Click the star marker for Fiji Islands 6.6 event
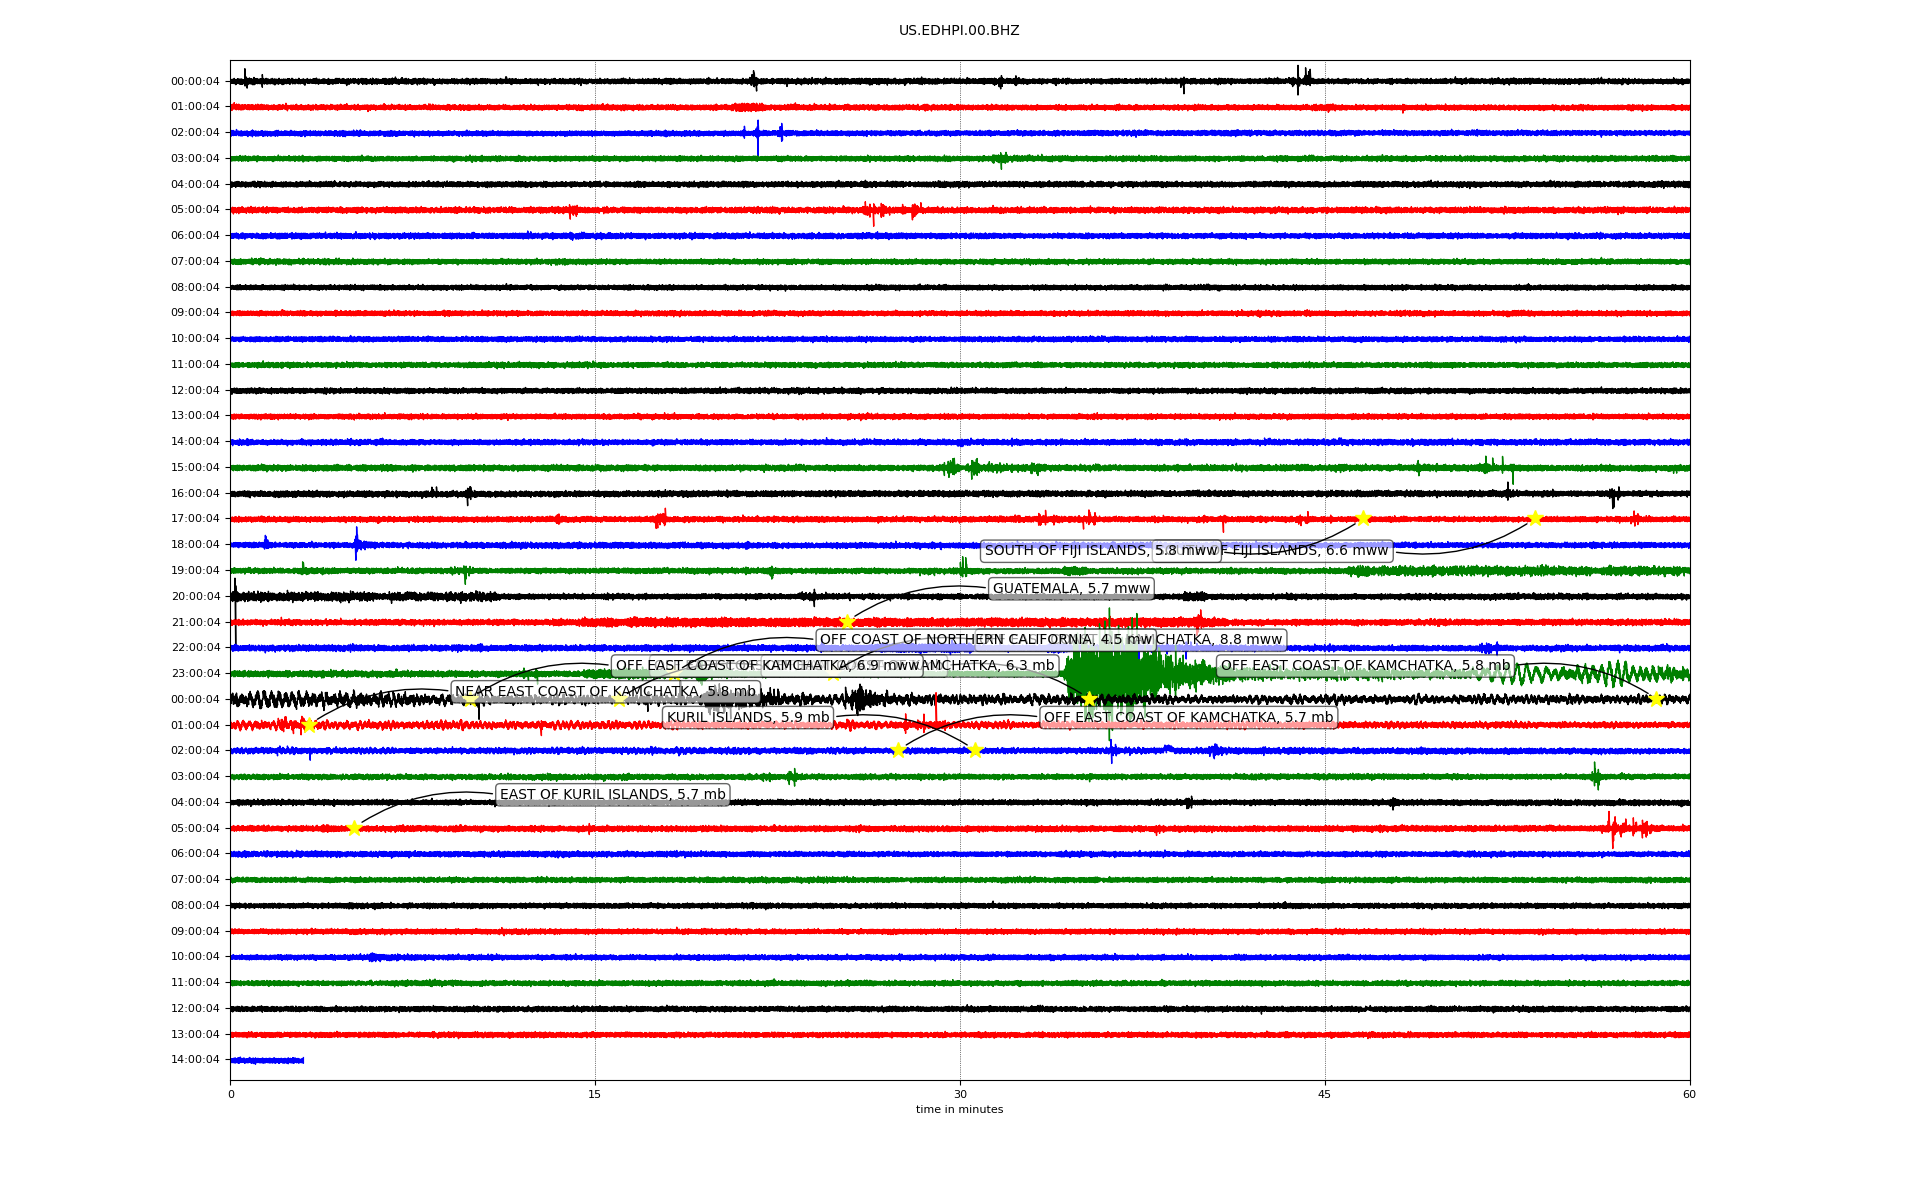Viewport: 1920px width, 1200px height. (x=1535, y=518)
